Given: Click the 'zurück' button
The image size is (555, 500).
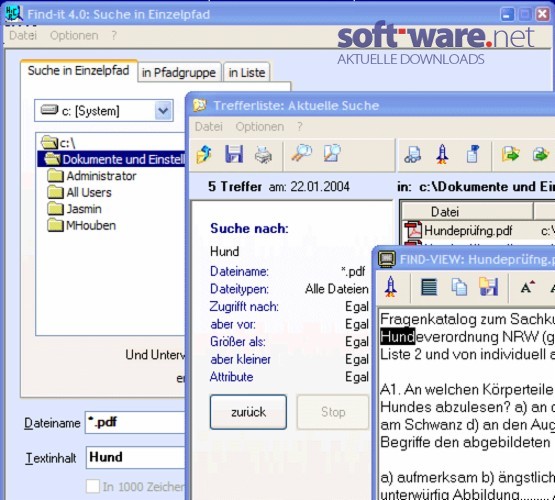Looking at the screenshot, I should [x=248, y=412].
